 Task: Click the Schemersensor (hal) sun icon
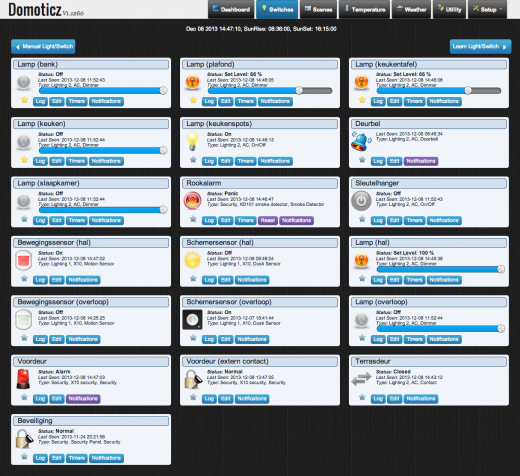193,260
